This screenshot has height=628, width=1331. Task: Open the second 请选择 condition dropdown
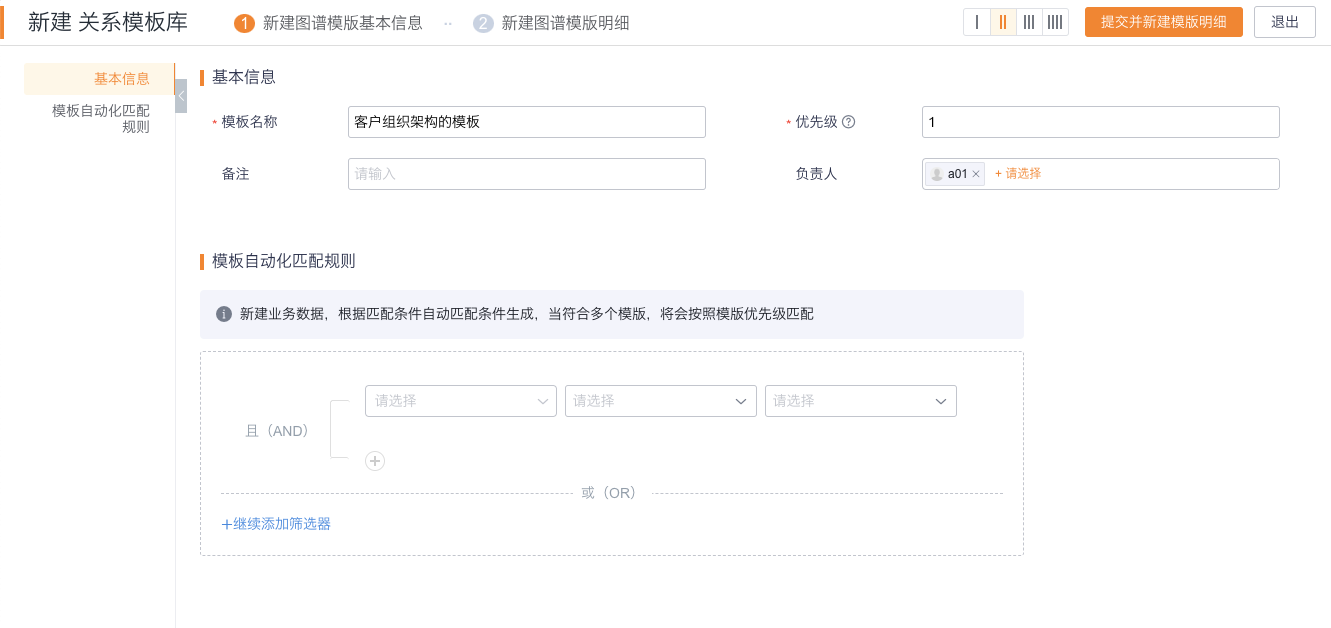[x=661, y=401]
